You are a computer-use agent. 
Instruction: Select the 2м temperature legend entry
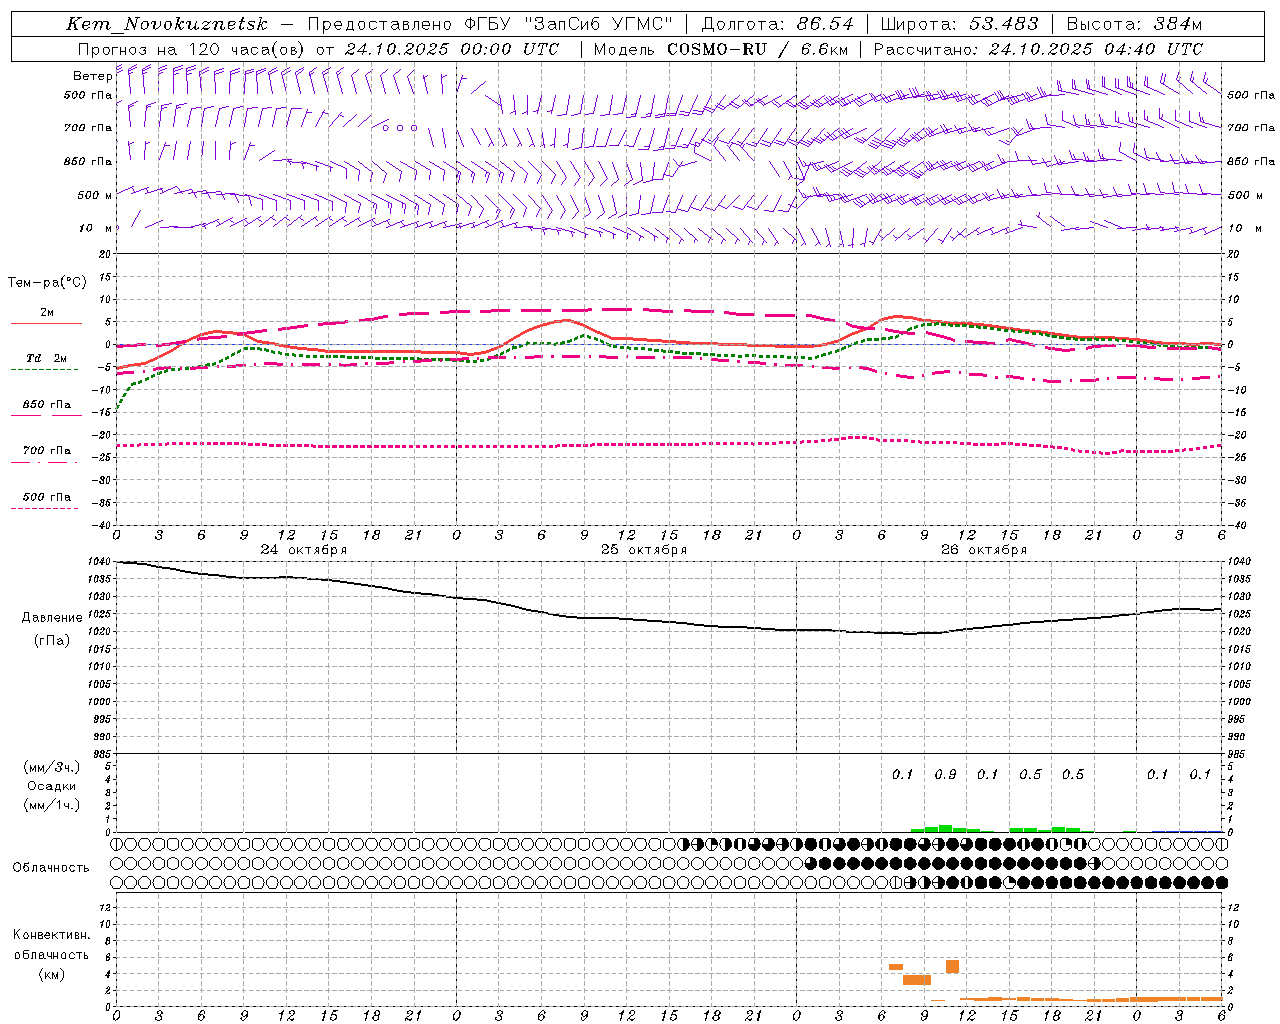(47, 313)
